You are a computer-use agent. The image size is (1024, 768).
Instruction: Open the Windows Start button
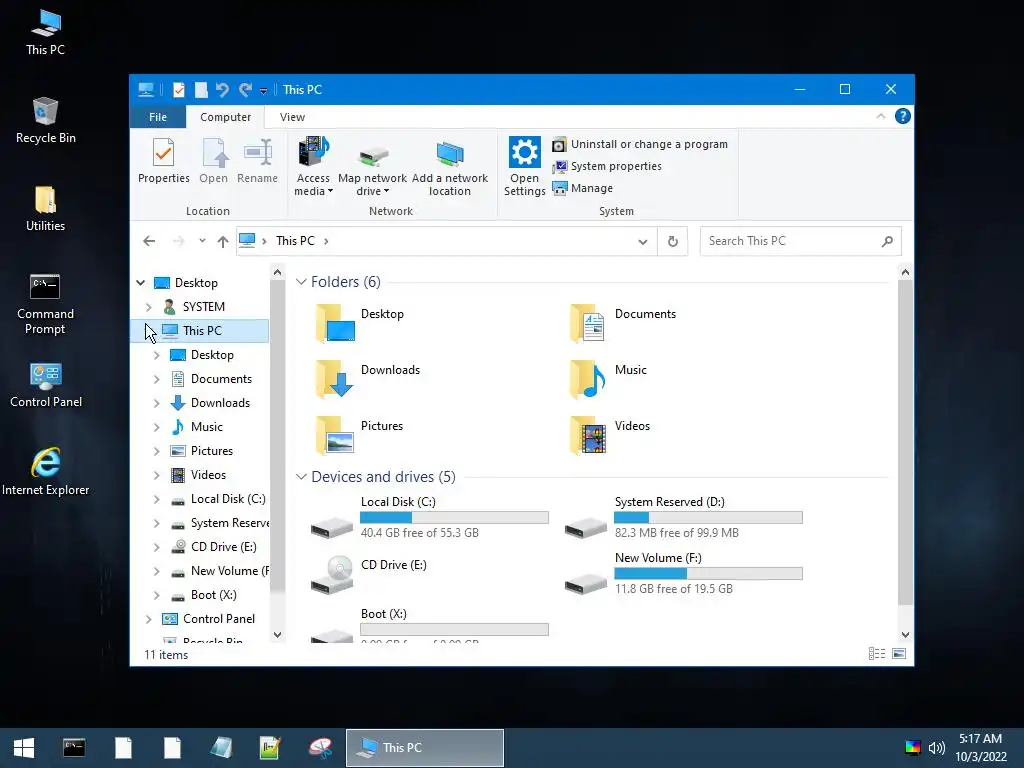(x=24, y=748)
